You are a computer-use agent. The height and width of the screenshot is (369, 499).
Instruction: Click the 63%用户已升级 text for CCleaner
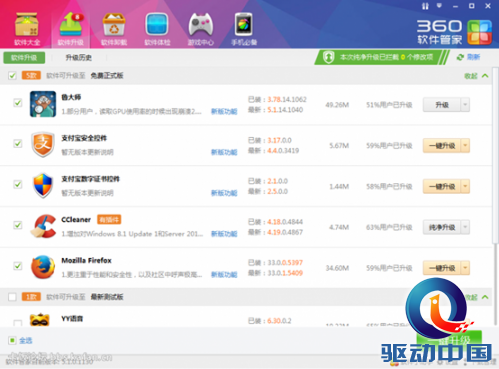389,227
